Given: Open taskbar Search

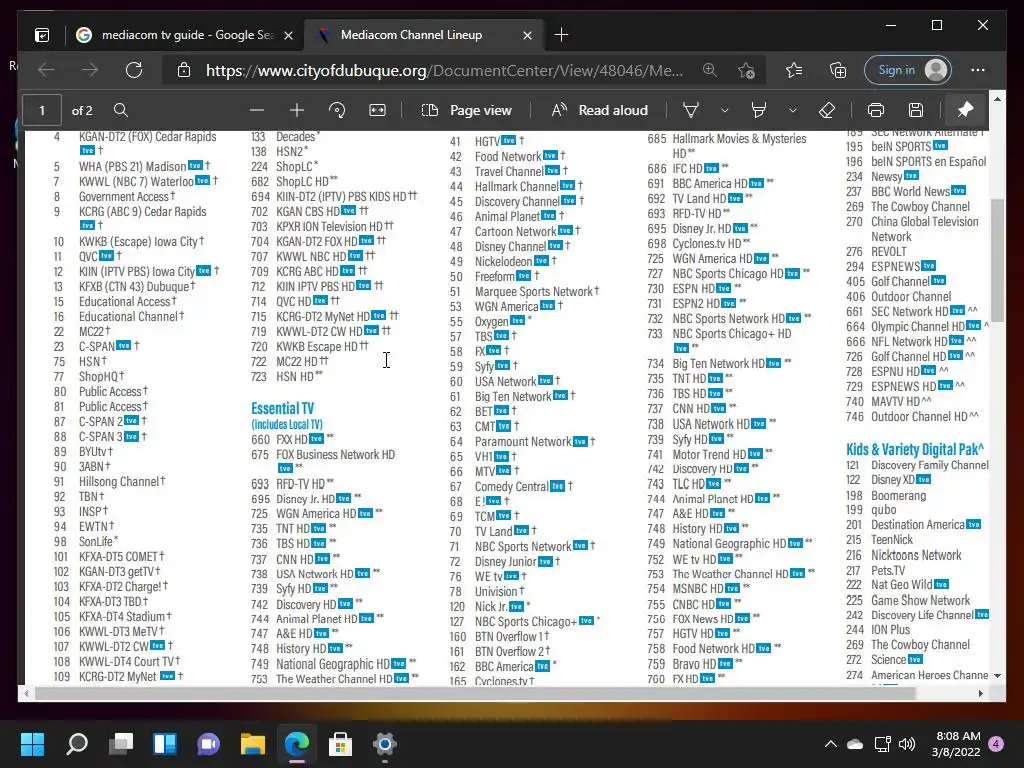Looking at the screenshot, I should (x=77, y=744).
